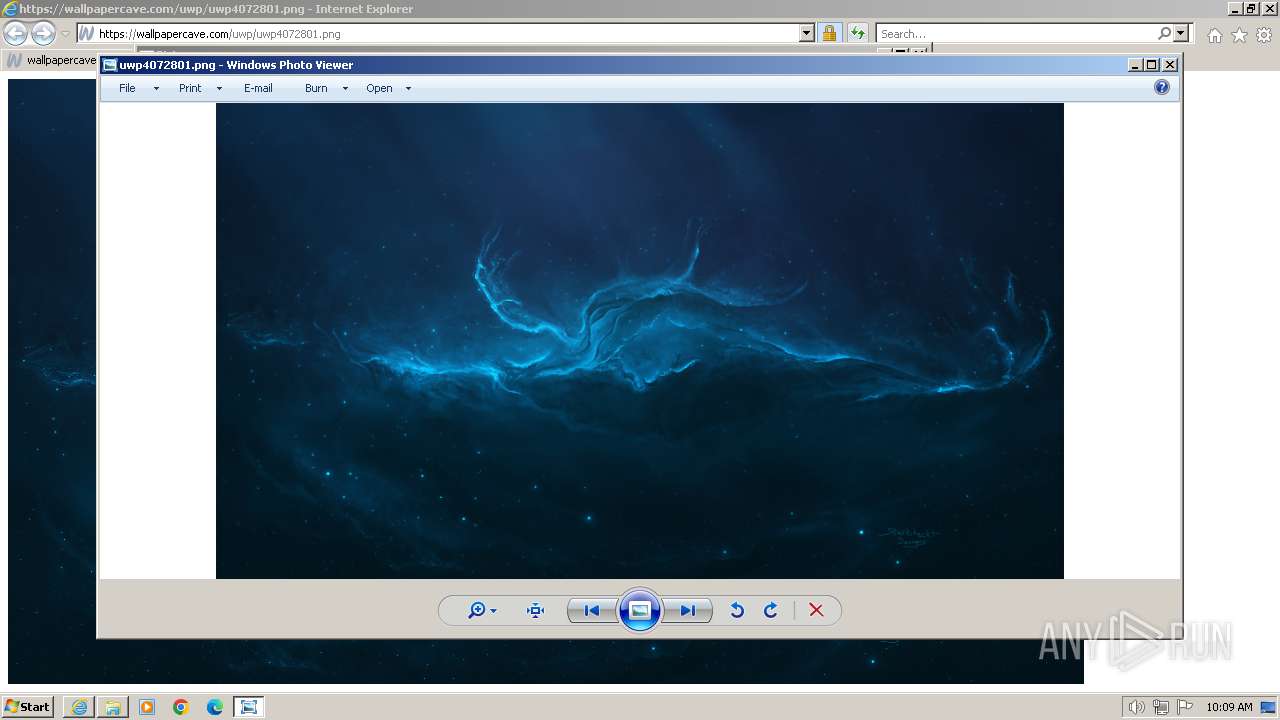
Task: Click the nebula picture in Photo Viewer
Action: [640, 340]
